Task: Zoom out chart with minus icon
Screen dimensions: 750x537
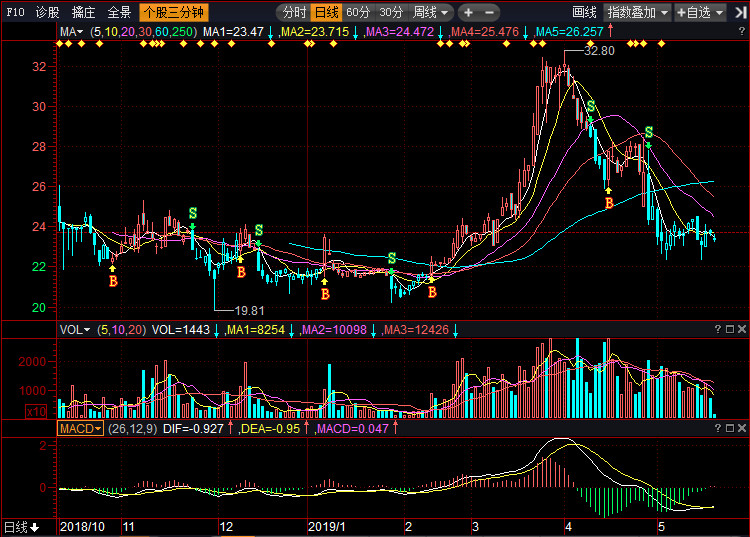Action: coord(489,12)
